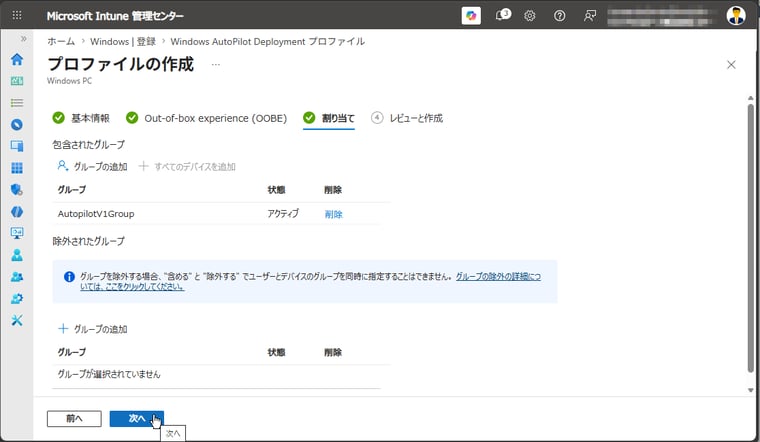Open Groups icon in the sidebar
Viewport: 760px width, 442px height.
[17, 277]
